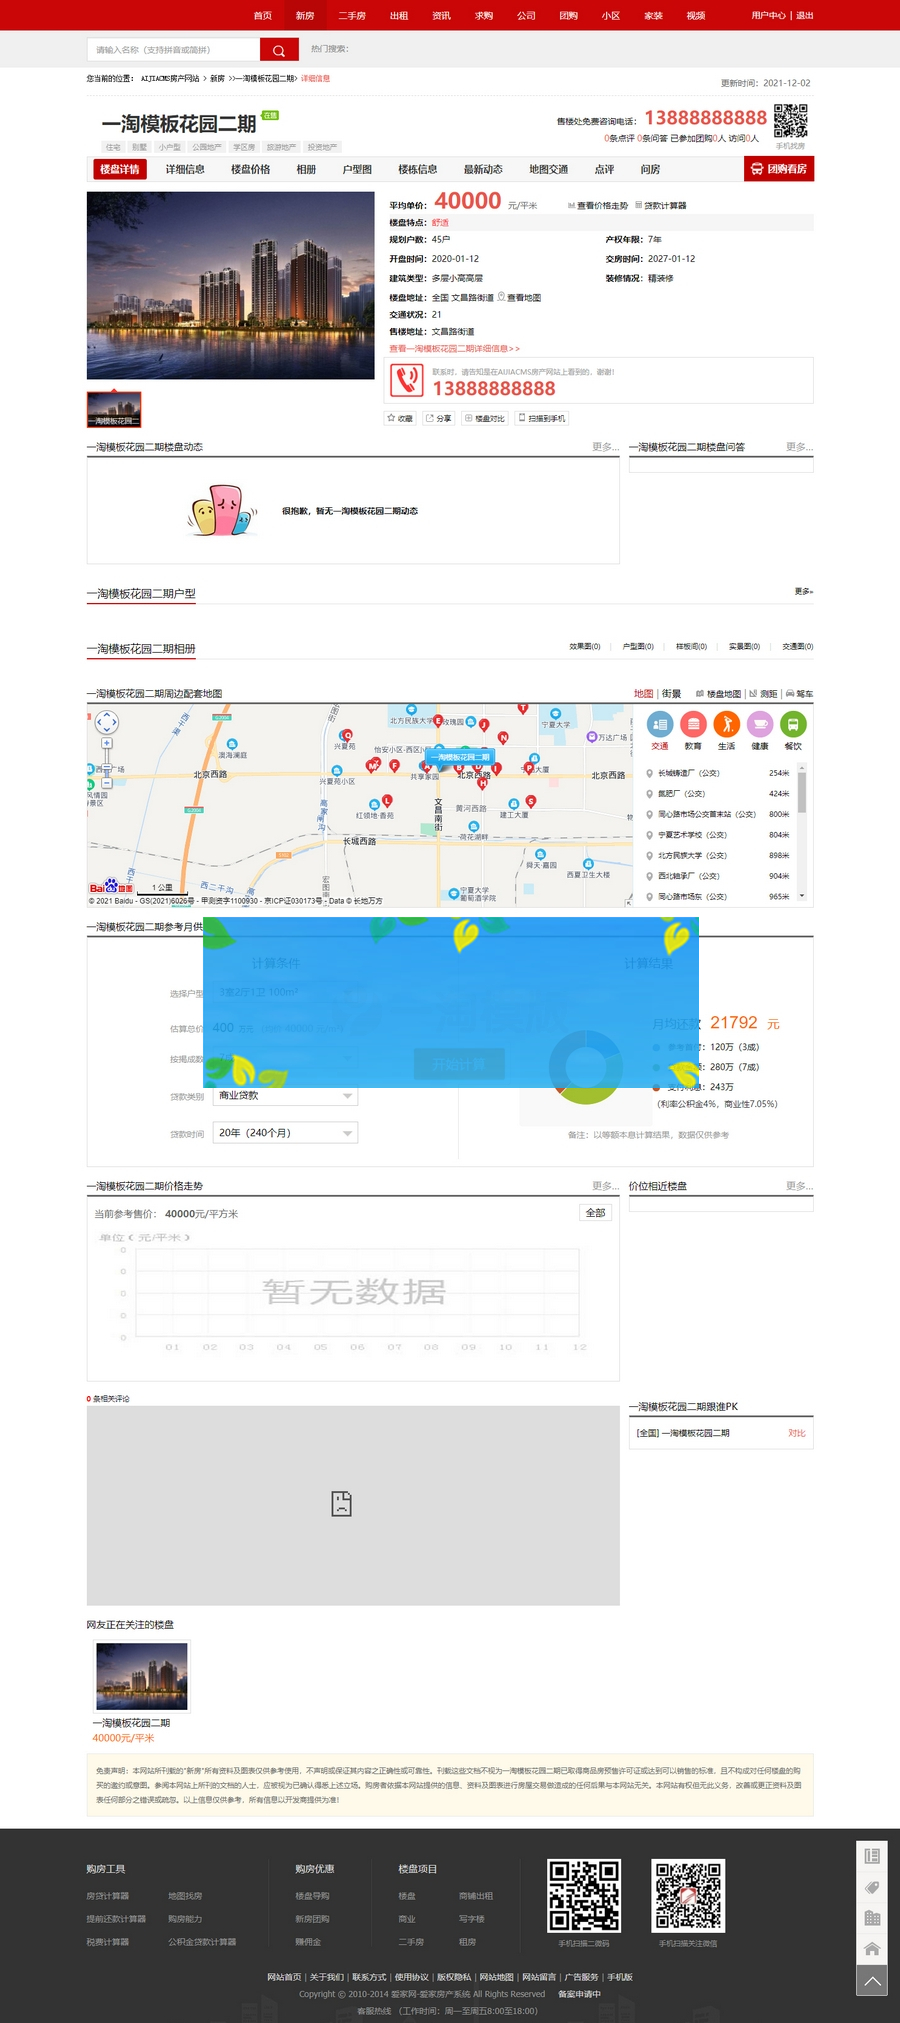Select the 交通 transit category icon
900x2023 pixels.
[660, 724]
